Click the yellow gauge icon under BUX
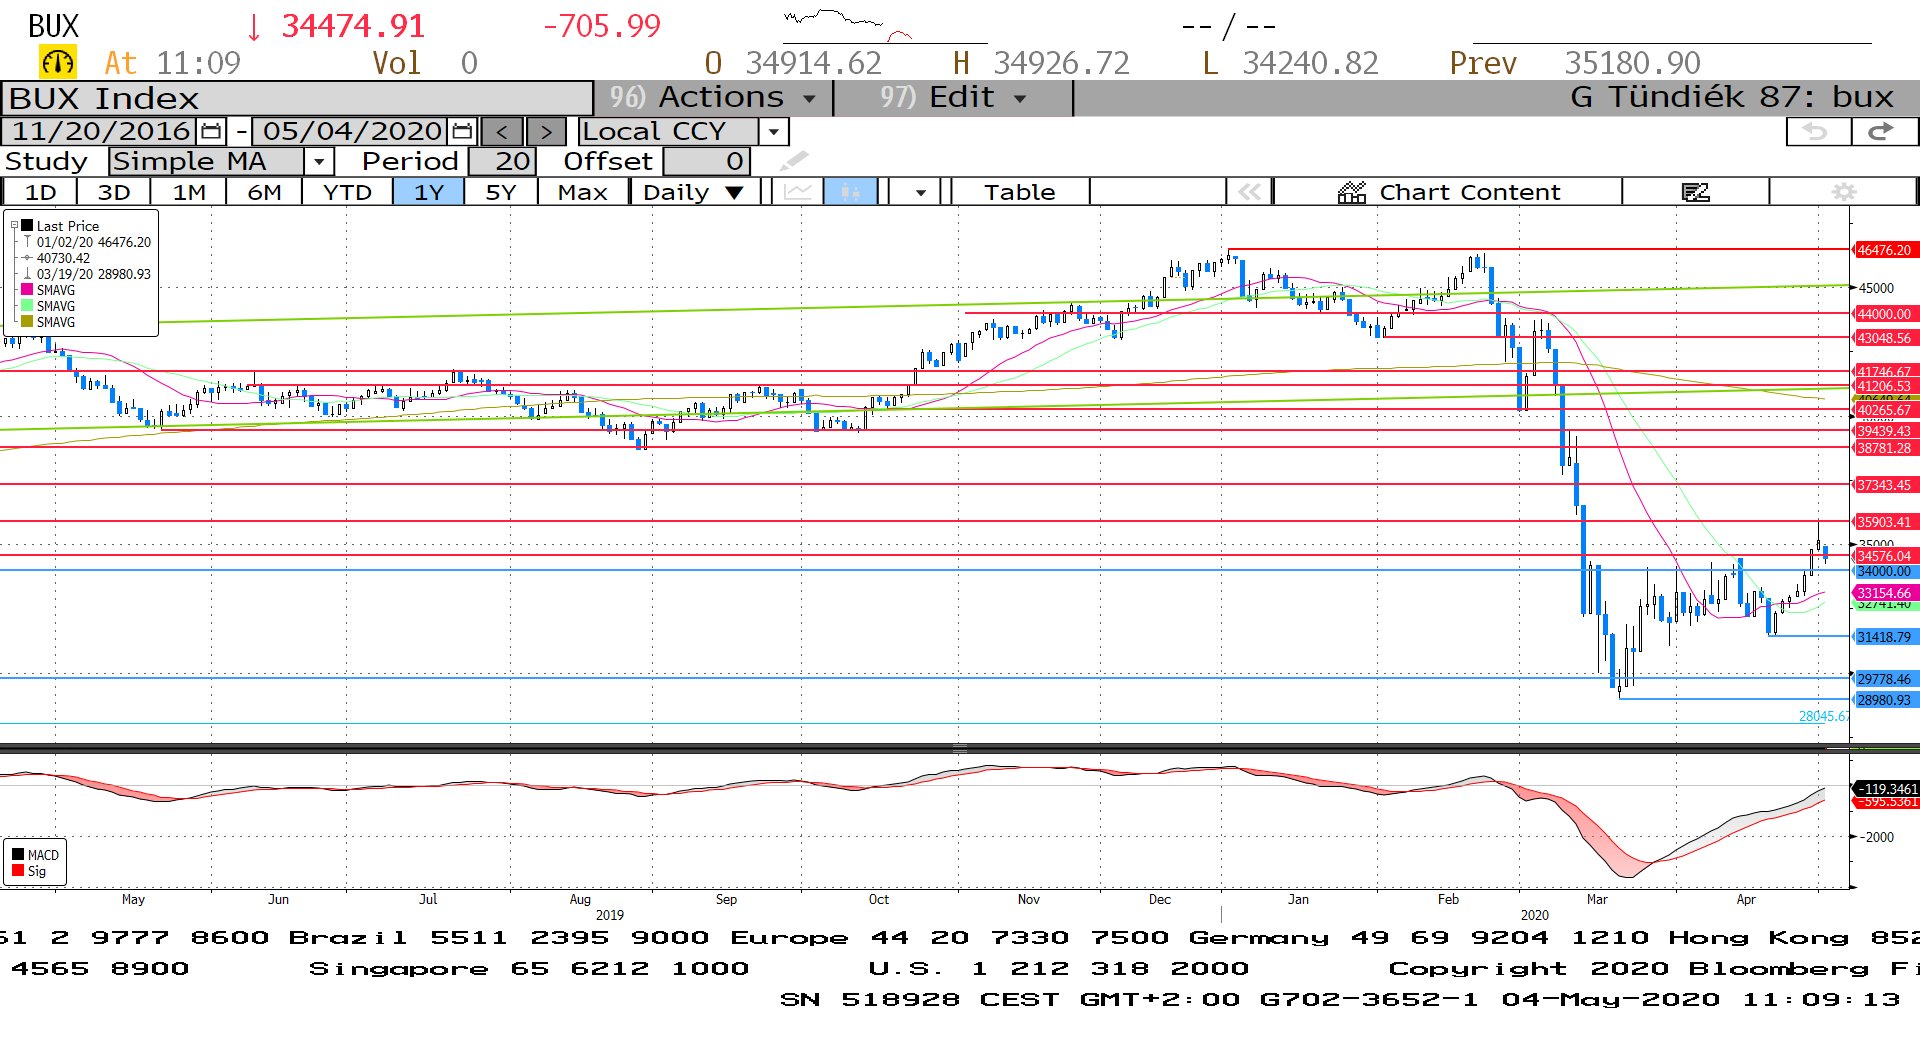Screen dimensions: 1920x1039 pyautogui.click(x=58, y=63)
